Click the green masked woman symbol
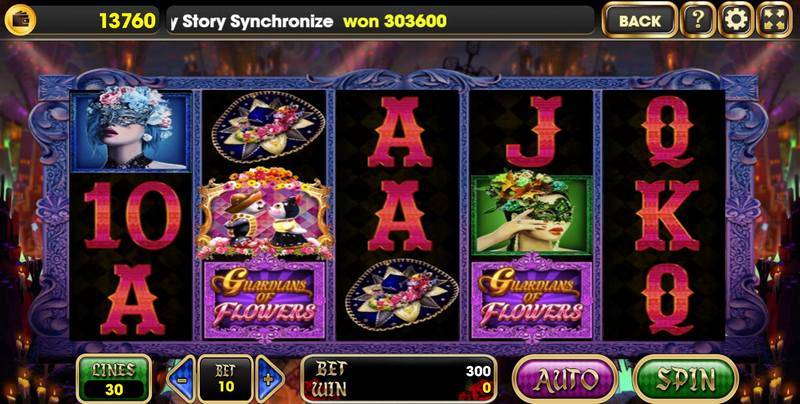Image resolution: width=800 pixels, height=404 pixels. pyautogui.click(x=532, y=215)
